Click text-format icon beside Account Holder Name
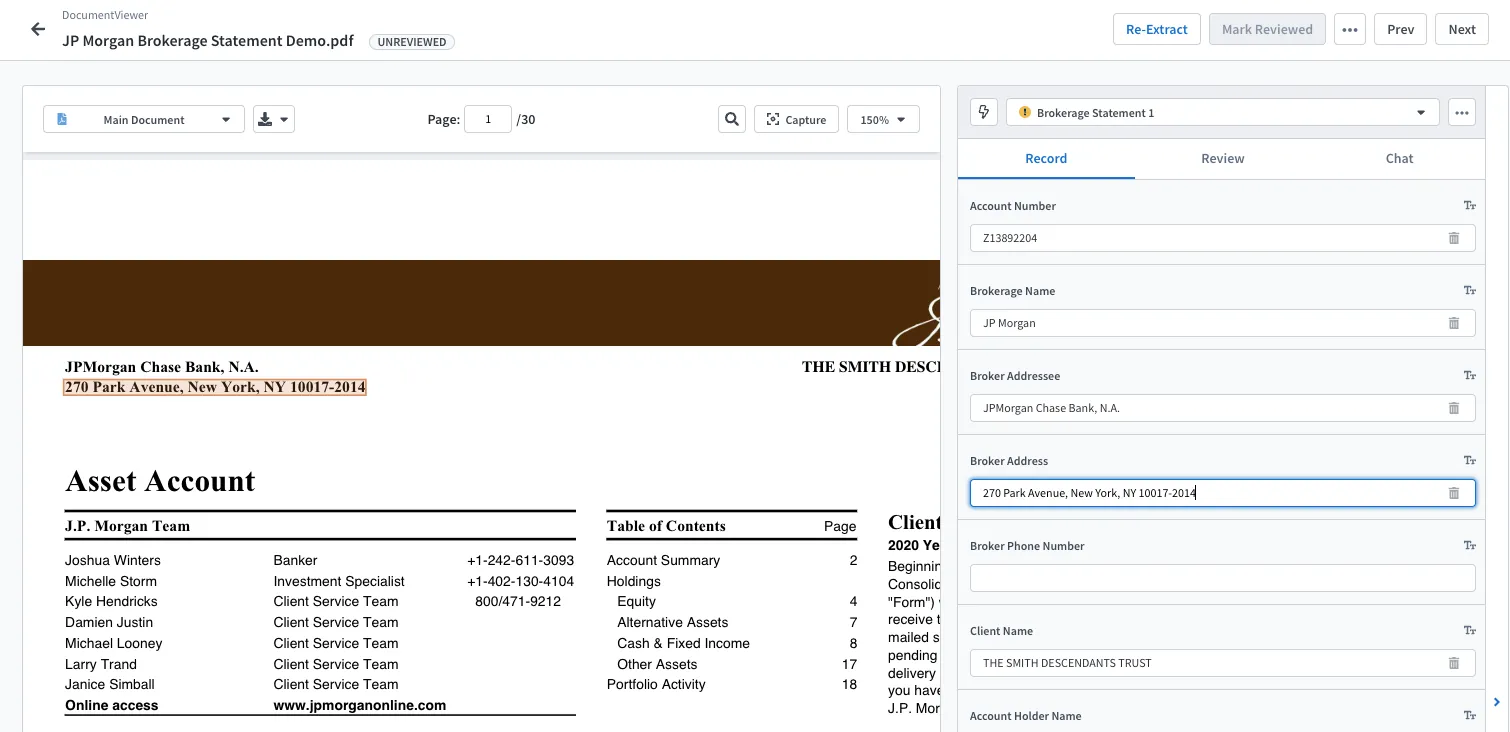This screenshot has height=732, width=1510. pyautogui.click(x=1469, y=716)
